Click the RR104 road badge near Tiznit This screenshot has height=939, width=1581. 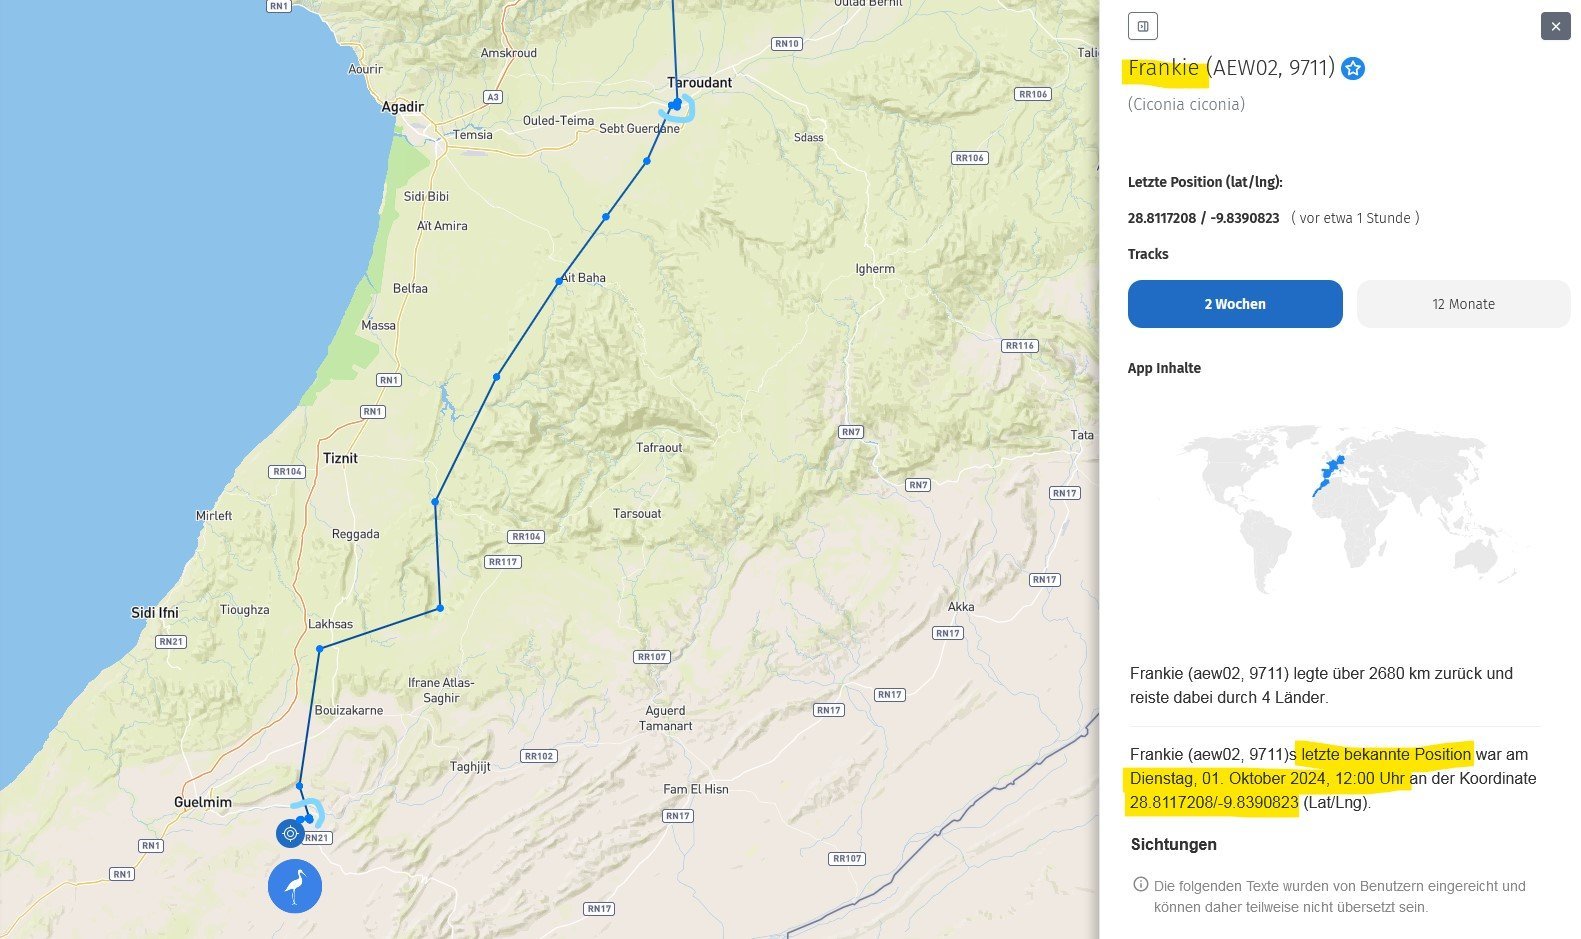coord(287,471)
